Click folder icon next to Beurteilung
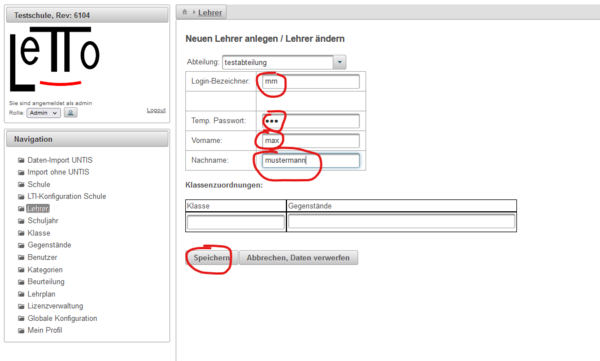The image size is (600, 361). [x=21, y=282]
